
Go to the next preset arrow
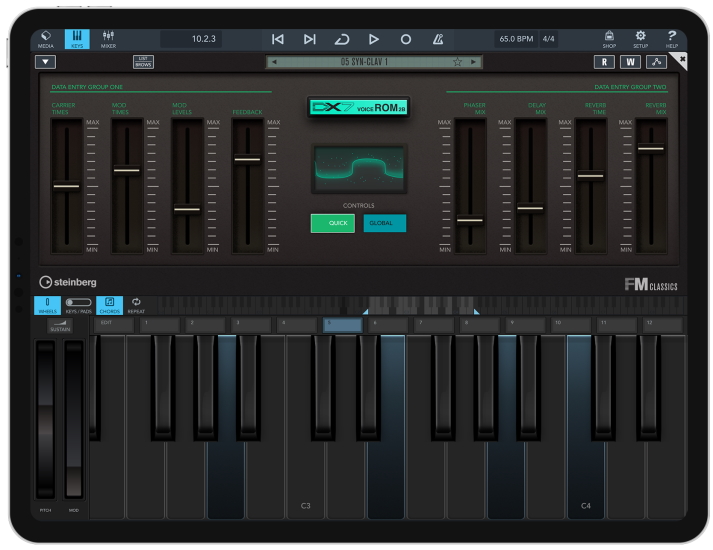(474, 62)
